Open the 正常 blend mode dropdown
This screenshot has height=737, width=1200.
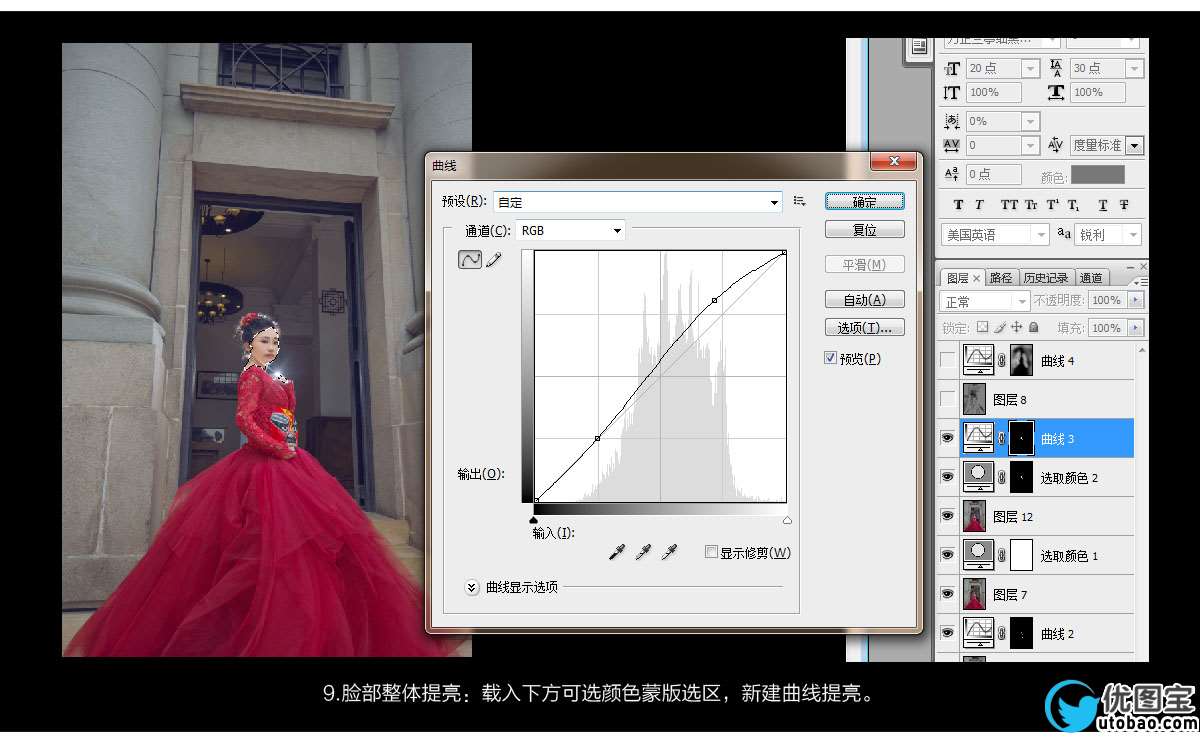click(x=985, y=301)
